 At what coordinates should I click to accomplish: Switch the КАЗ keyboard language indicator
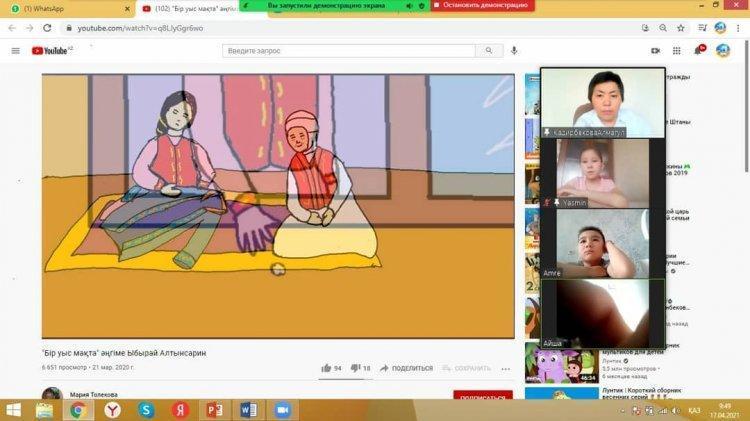point(694,410)
